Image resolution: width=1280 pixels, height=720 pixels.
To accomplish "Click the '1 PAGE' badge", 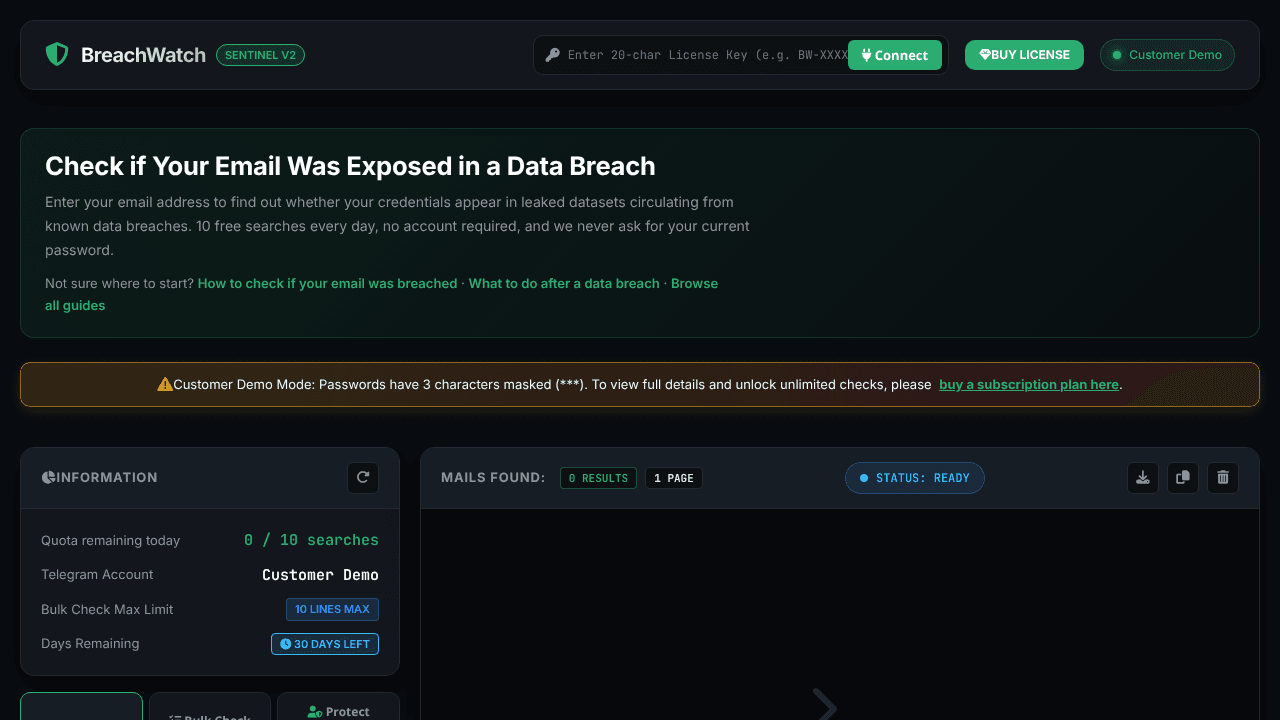I will coord(674,478).
